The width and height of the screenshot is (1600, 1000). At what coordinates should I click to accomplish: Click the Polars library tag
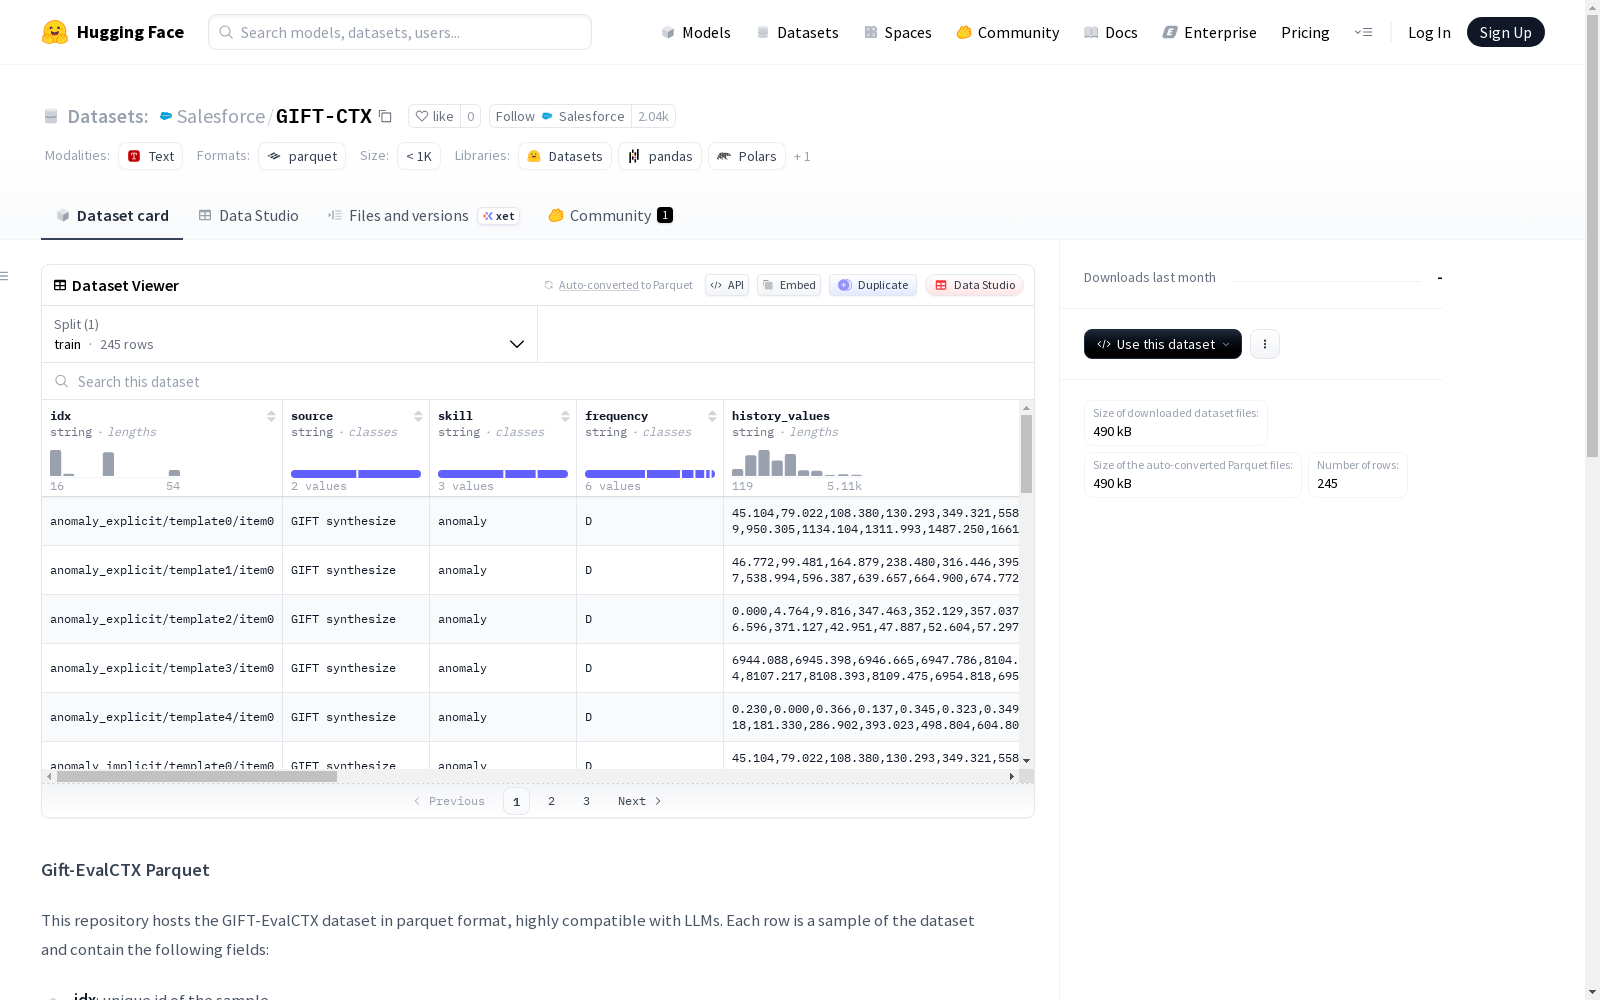tap(747, 156)
